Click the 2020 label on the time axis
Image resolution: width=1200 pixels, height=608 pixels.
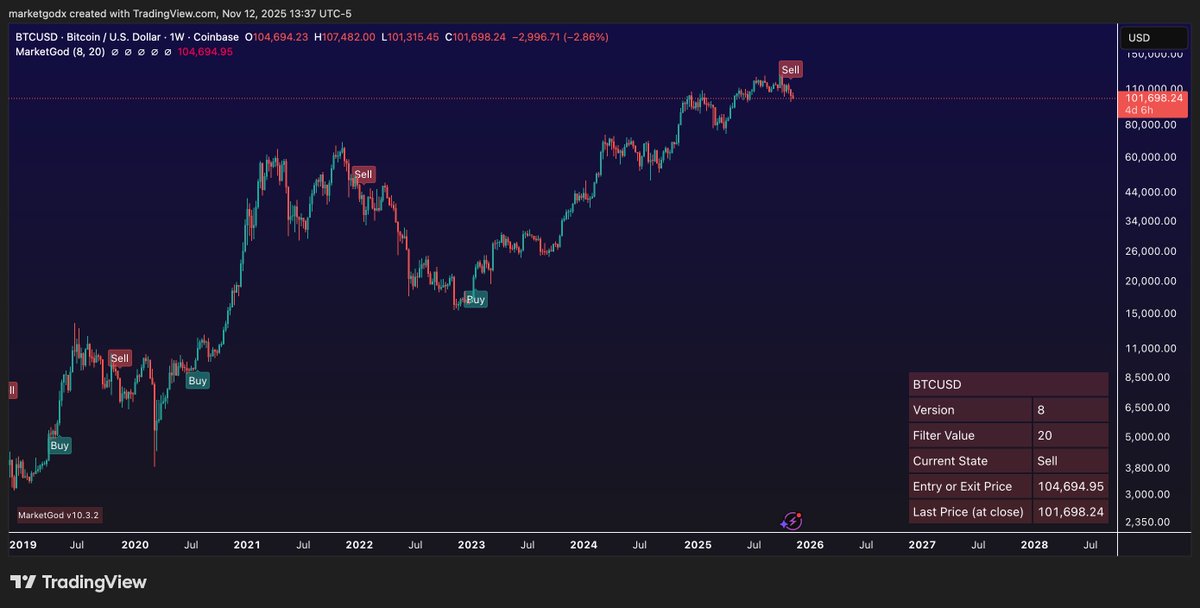pyautogui.click(x=134, y=545)
